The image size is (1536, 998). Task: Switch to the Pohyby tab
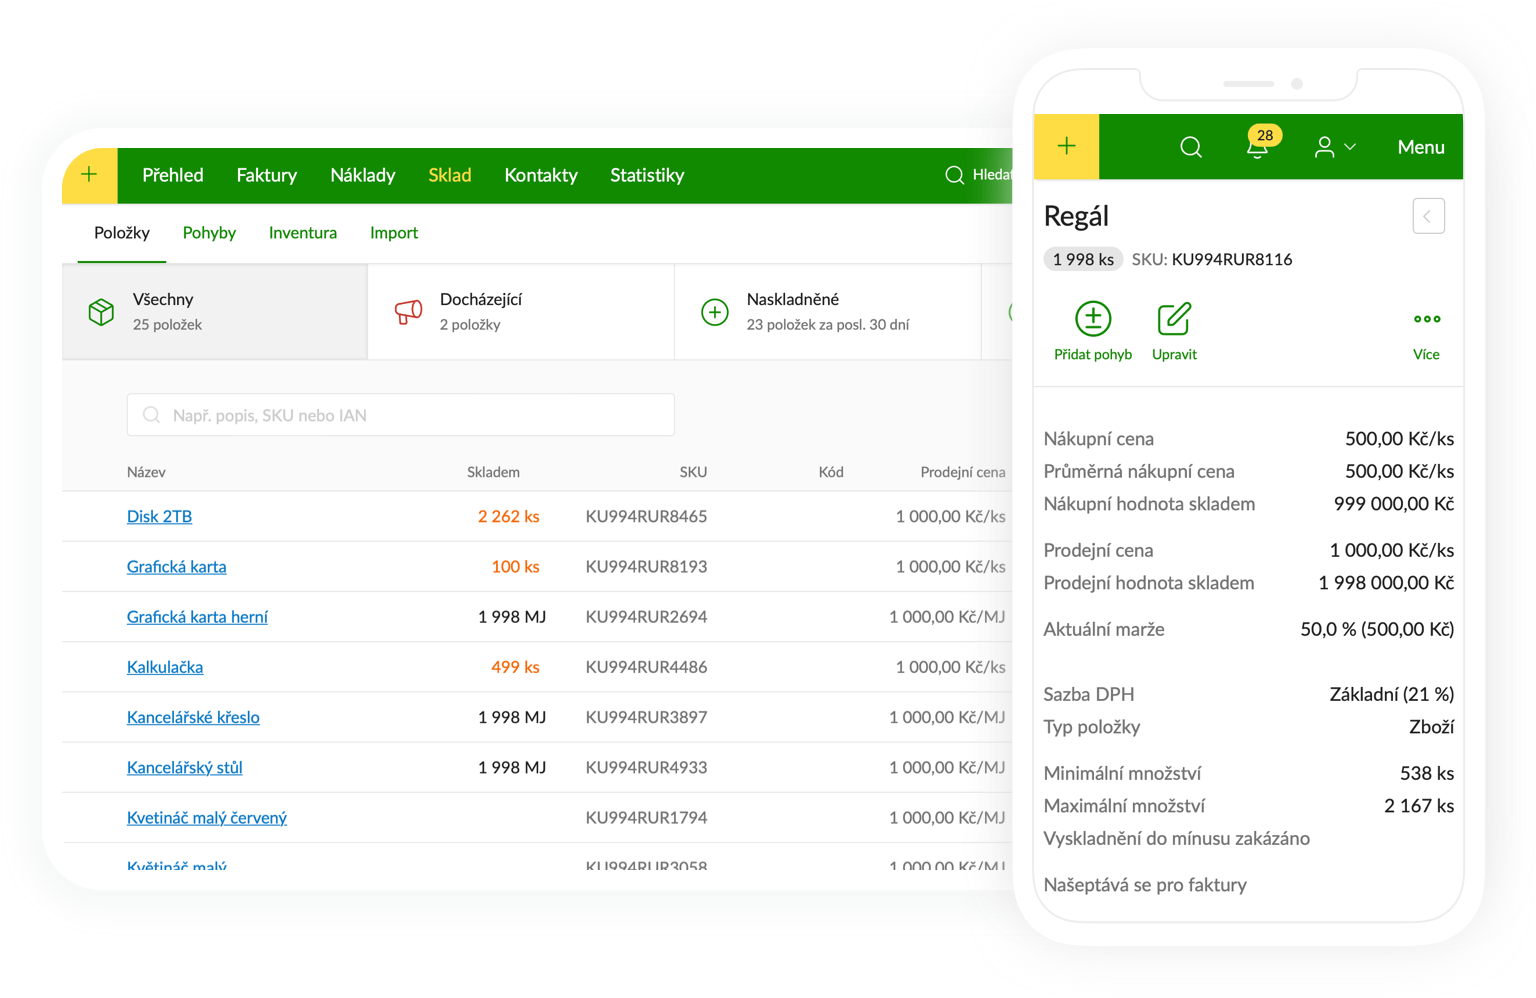coord(209,233)
